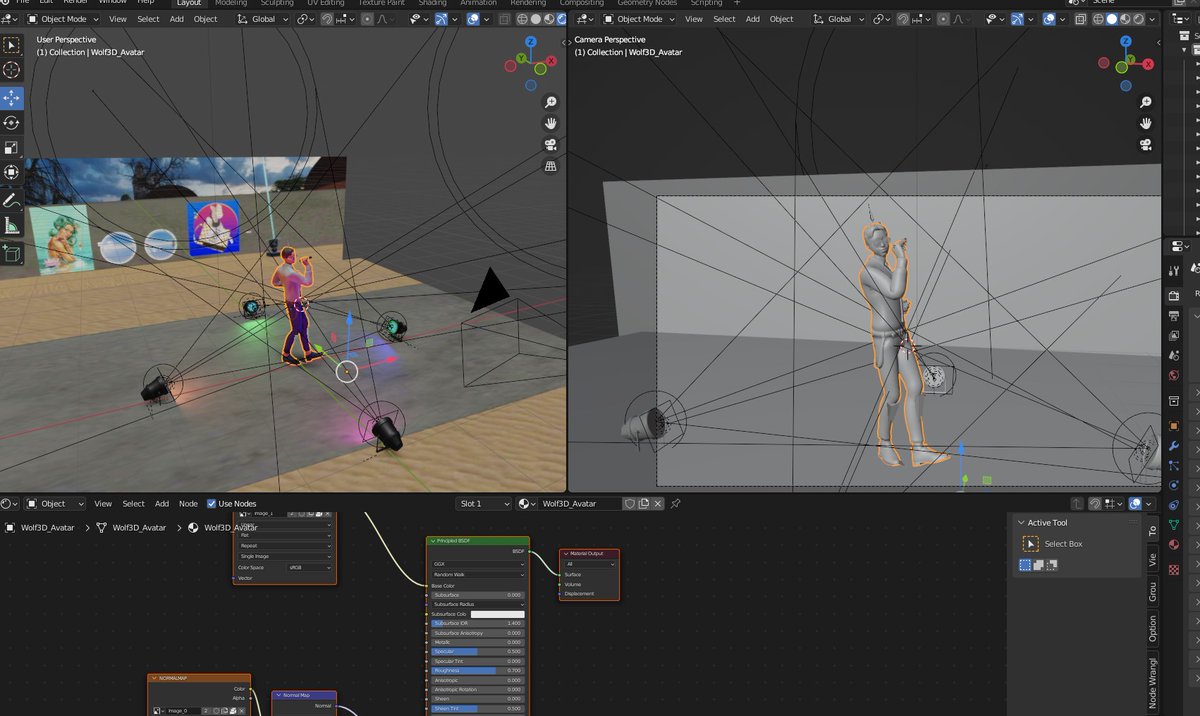Open GGX distribution dropdown in Principled BSDF
1200x716 pixels.
click(x=478, y=564)
